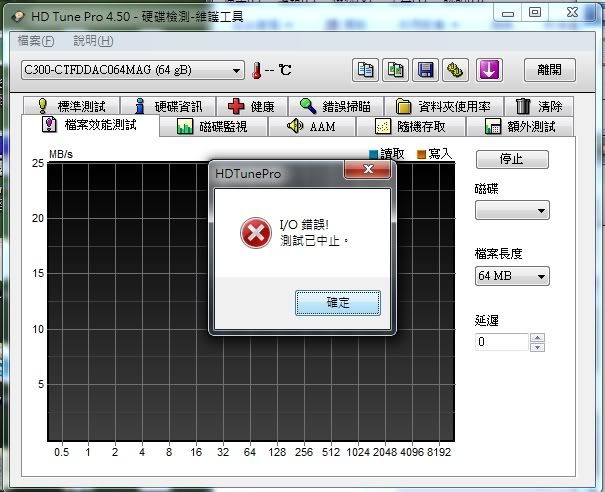Screen dimensions: 605x492
Task: Decrease the 延遲 delay value
Action: tap(537, 347)
